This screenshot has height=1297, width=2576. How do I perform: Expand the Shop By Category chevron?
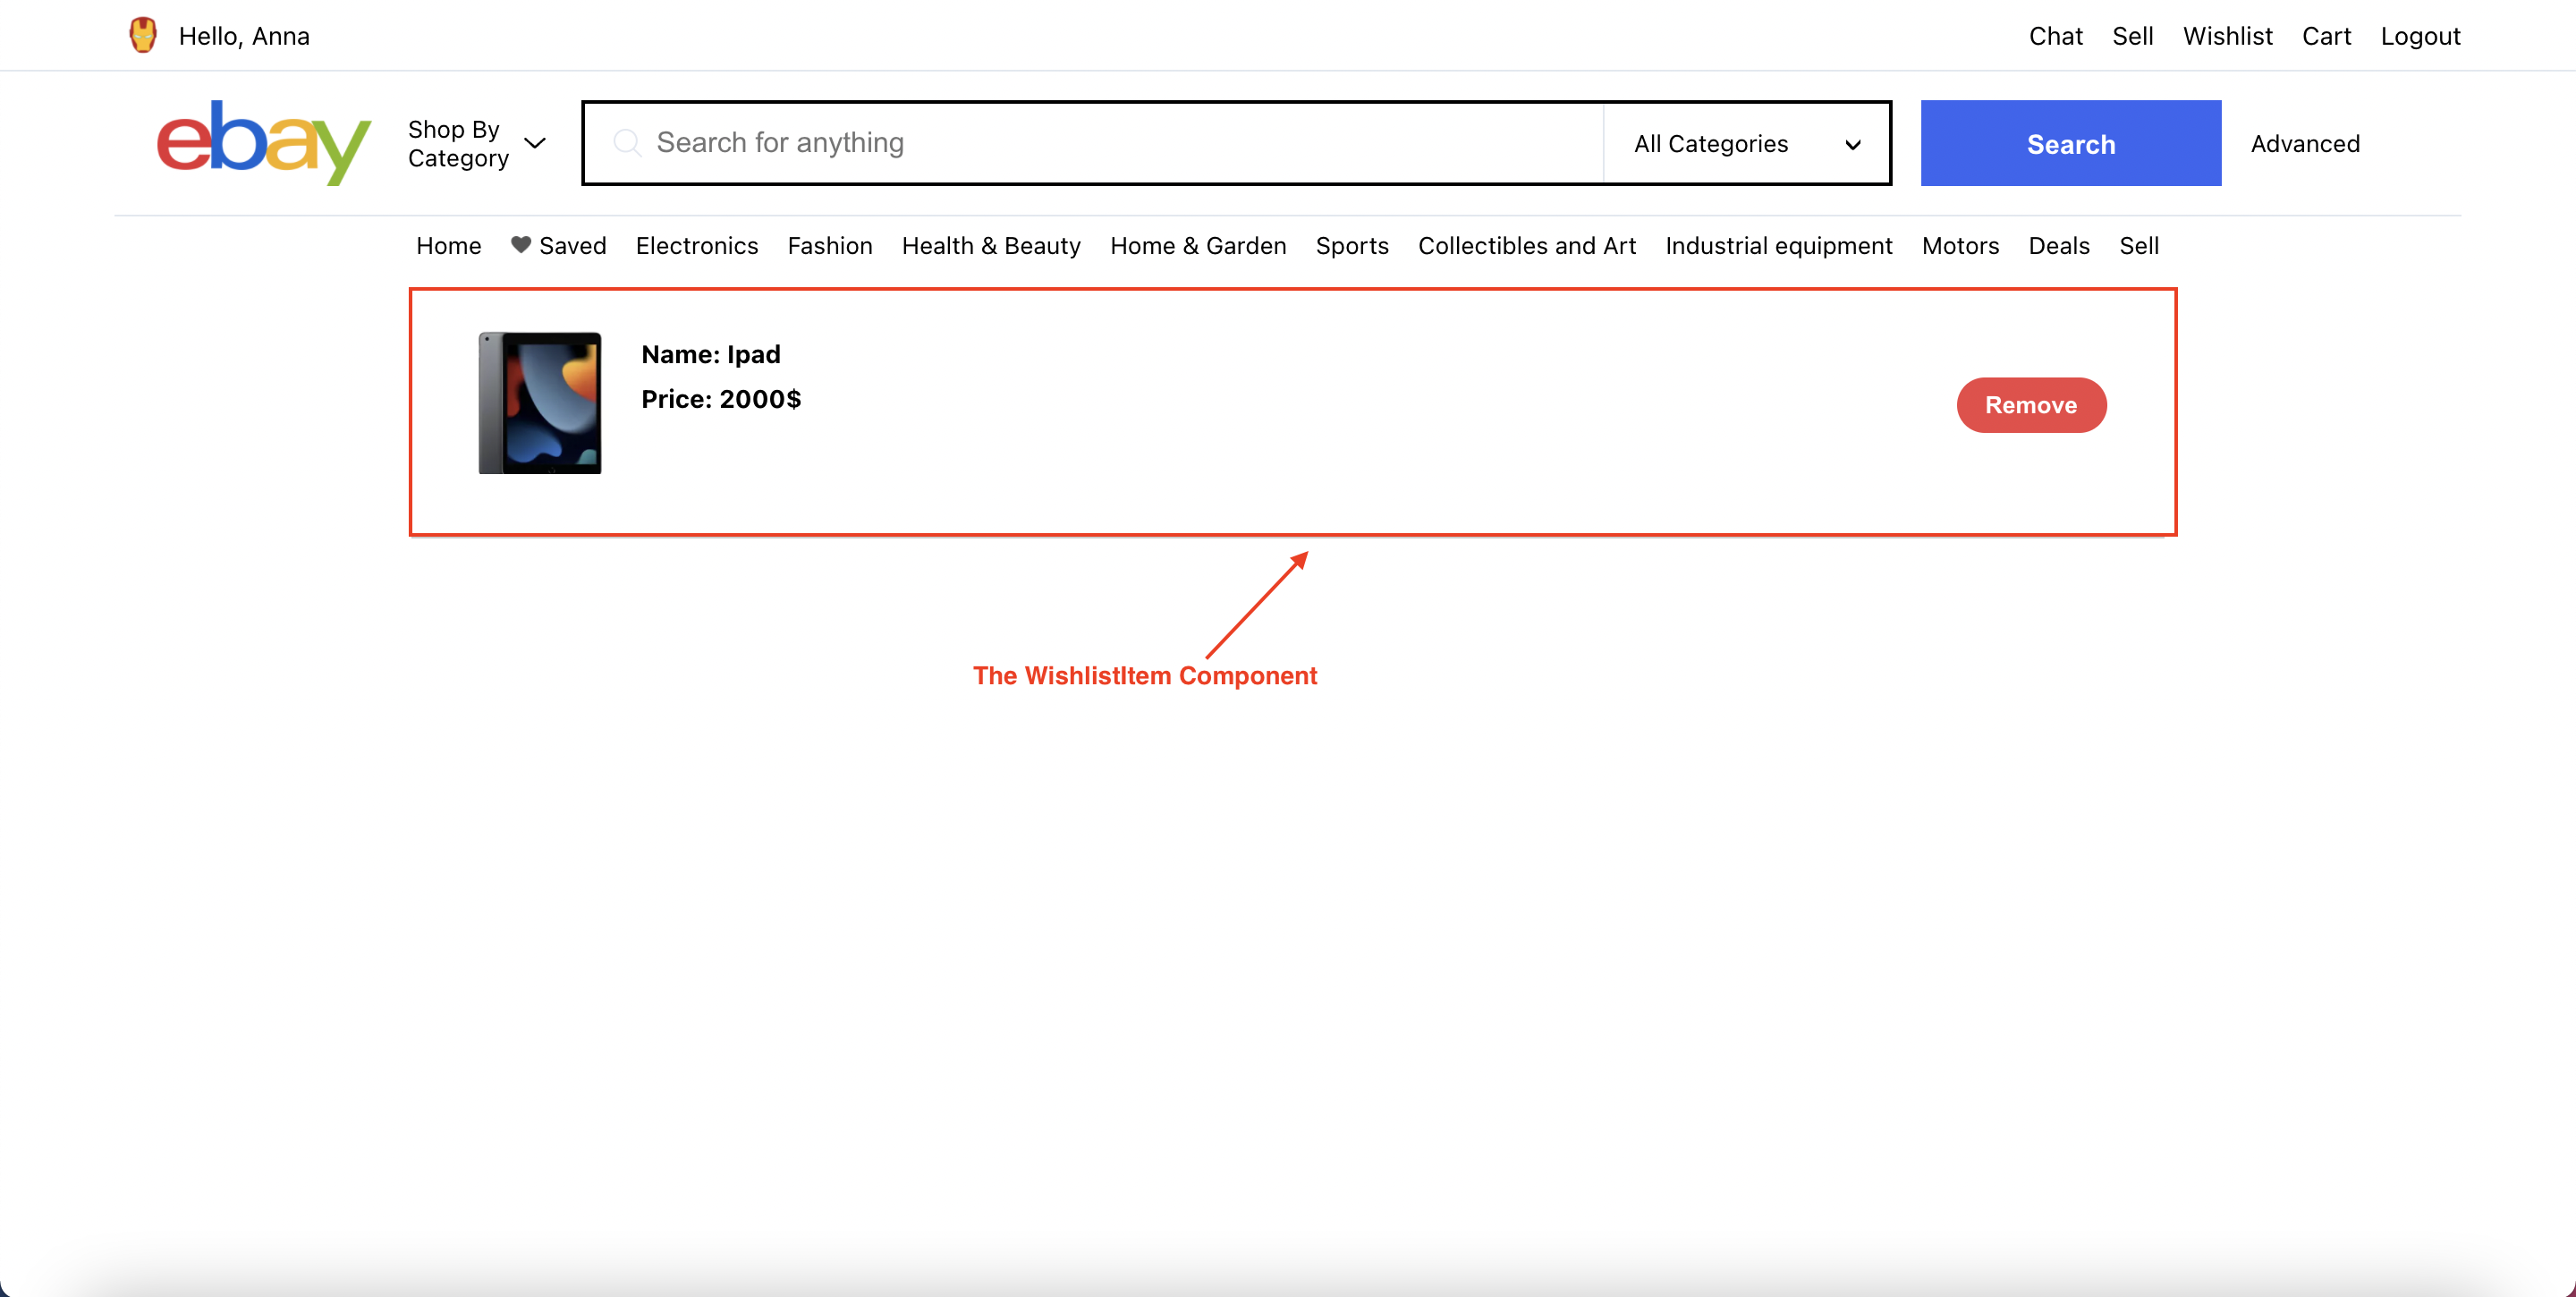[x=535, y=143]
